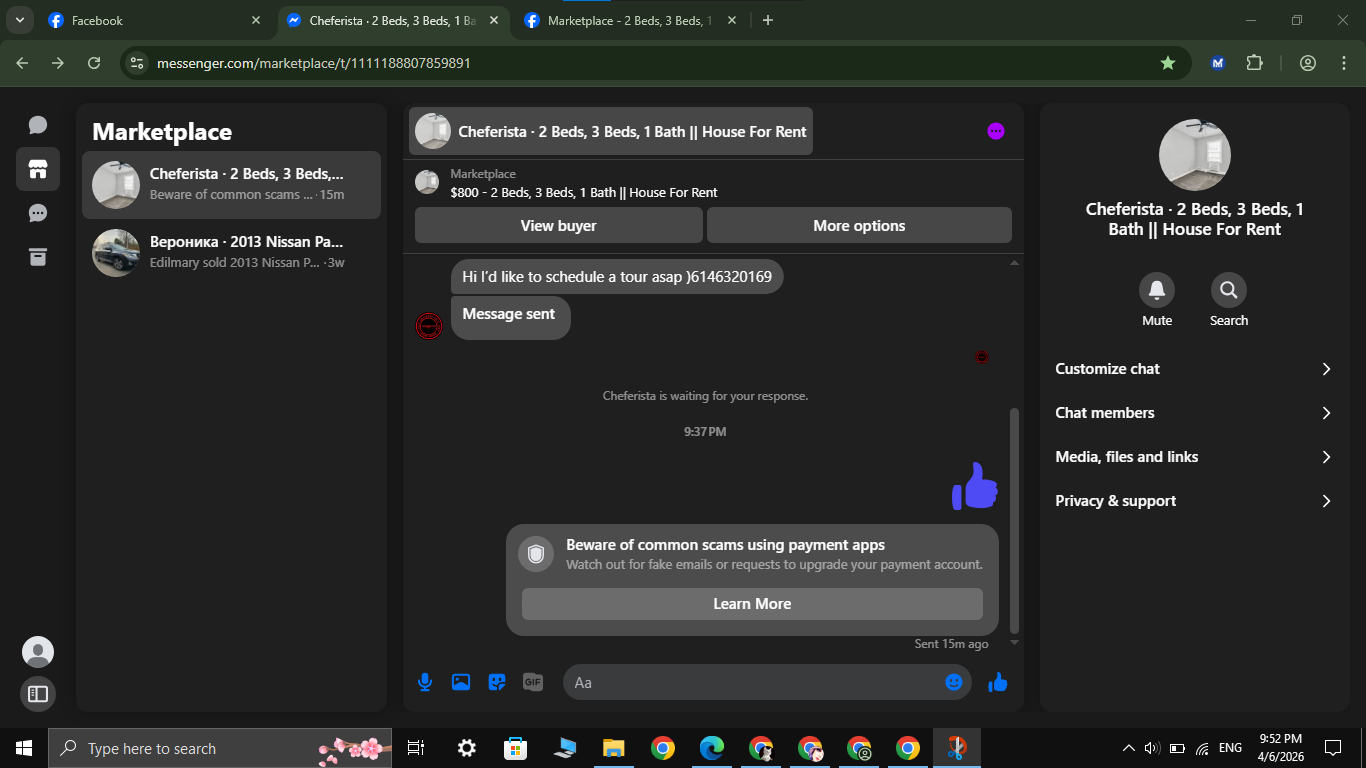
Task: Launch Microsoft Edge from the taskbar
Action: (x=712, y=748)
